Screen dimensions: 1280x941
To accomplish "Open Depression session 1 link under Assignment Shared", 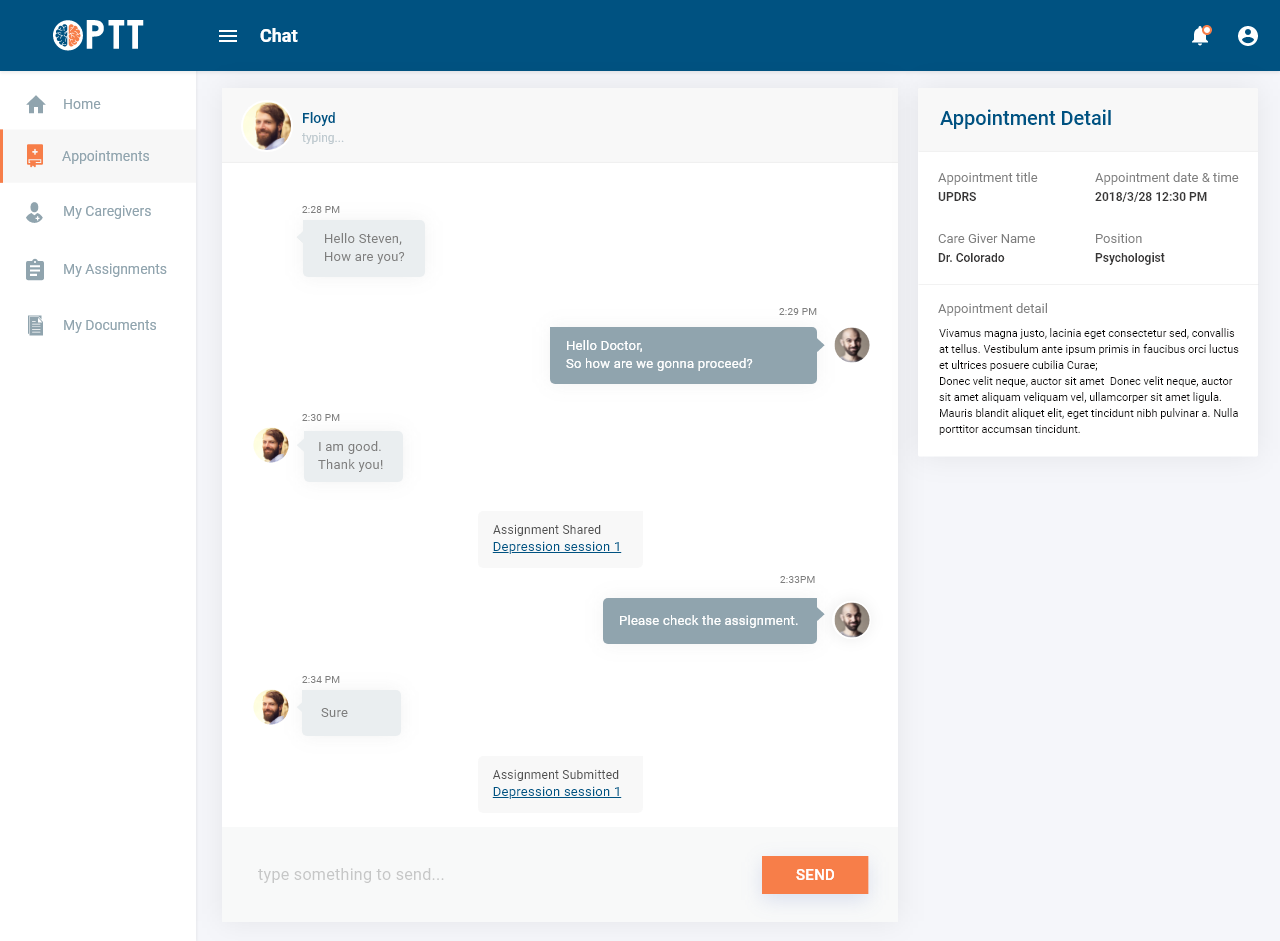I will coord(557,547).
